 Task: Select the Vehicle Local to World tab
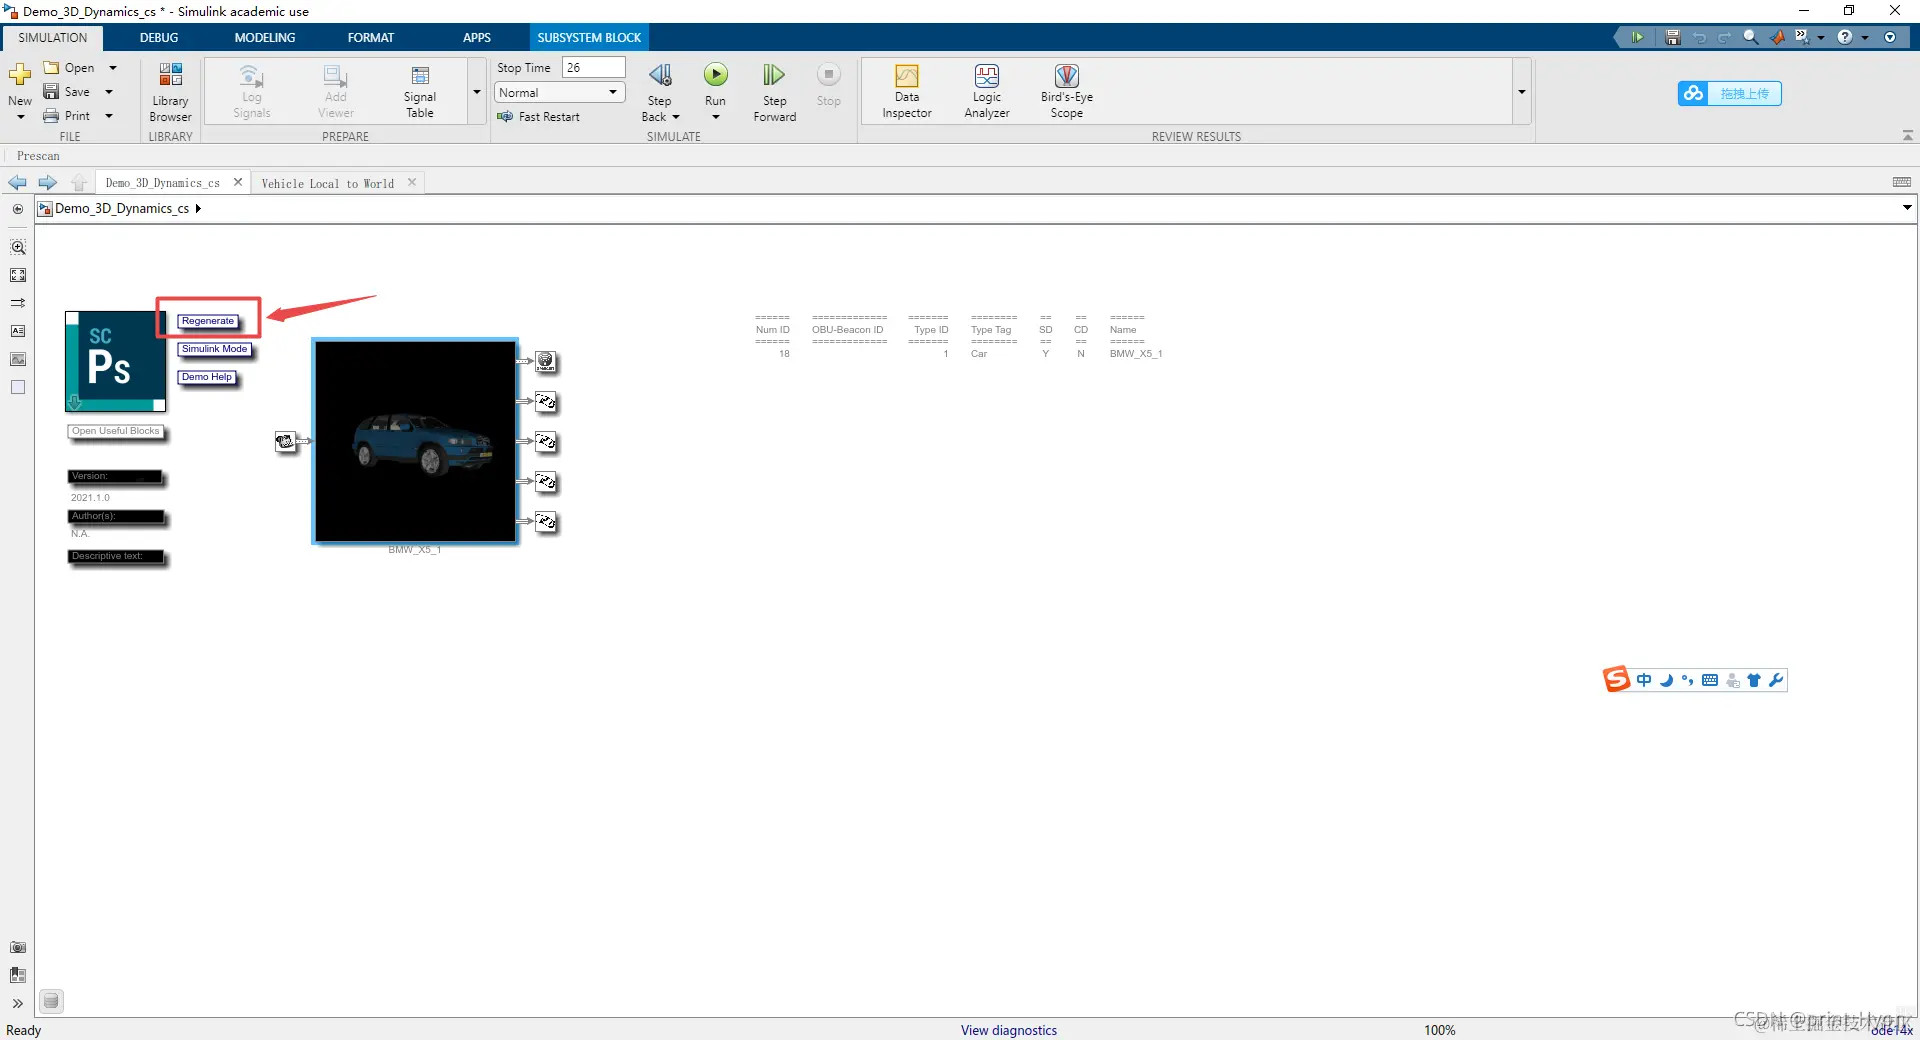tap(328, 183)
